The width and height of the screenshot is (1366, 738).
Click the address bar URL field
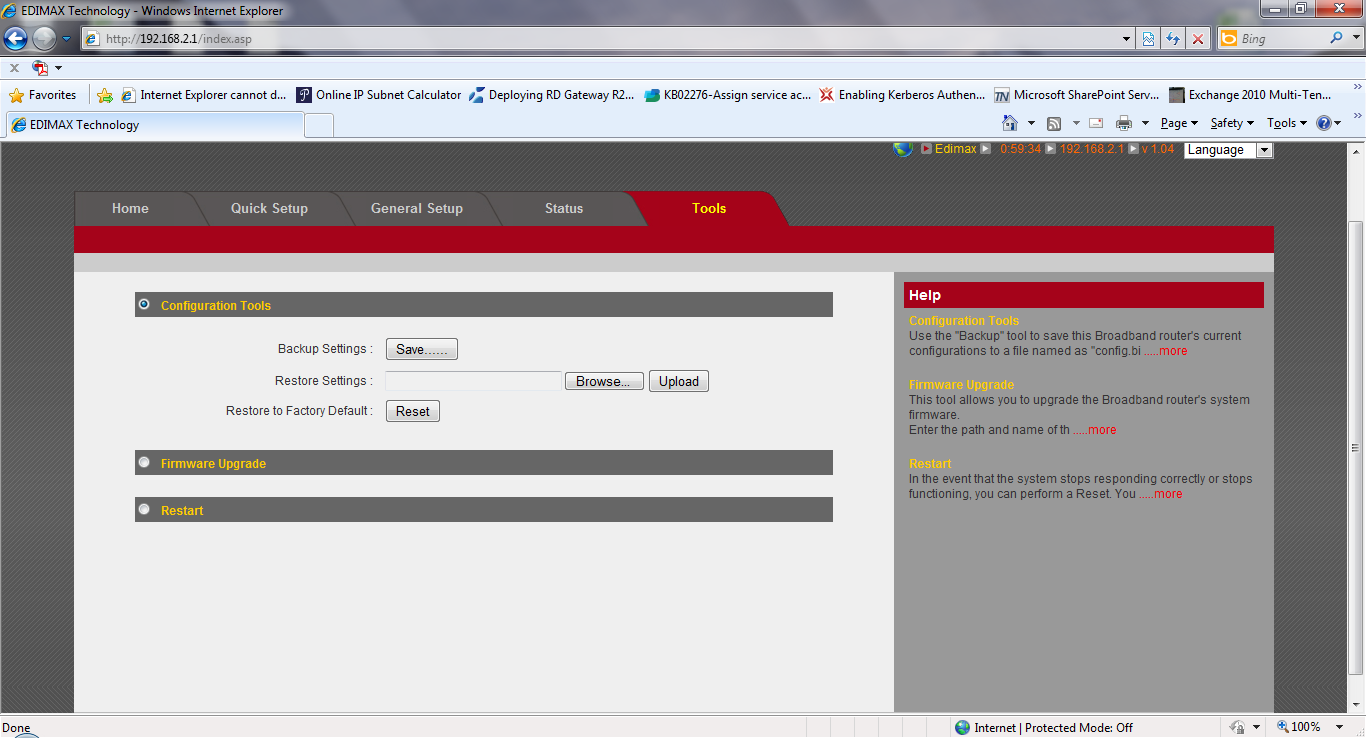click(x=600, y=39)
